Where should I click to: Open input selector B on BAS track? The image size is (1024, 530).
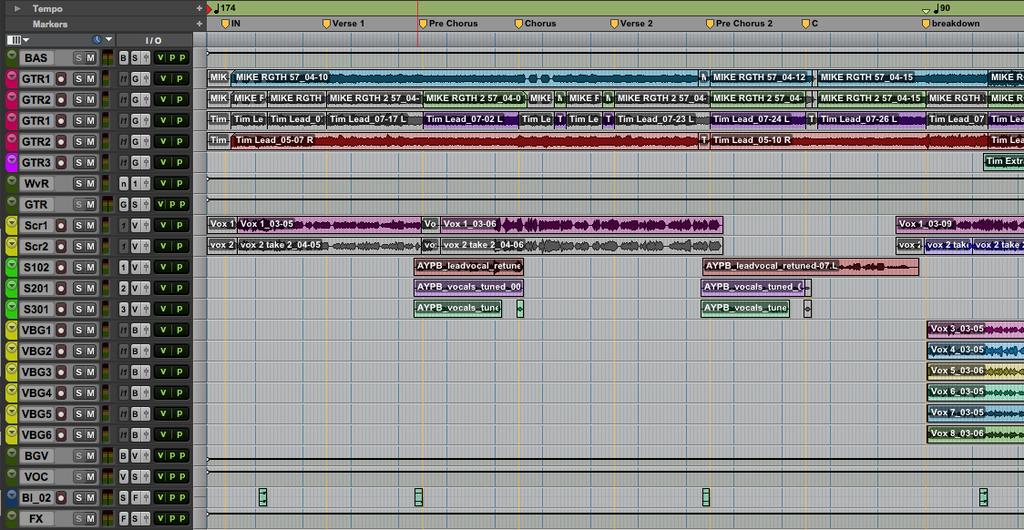pyautogui.click(x=123, y=58)
